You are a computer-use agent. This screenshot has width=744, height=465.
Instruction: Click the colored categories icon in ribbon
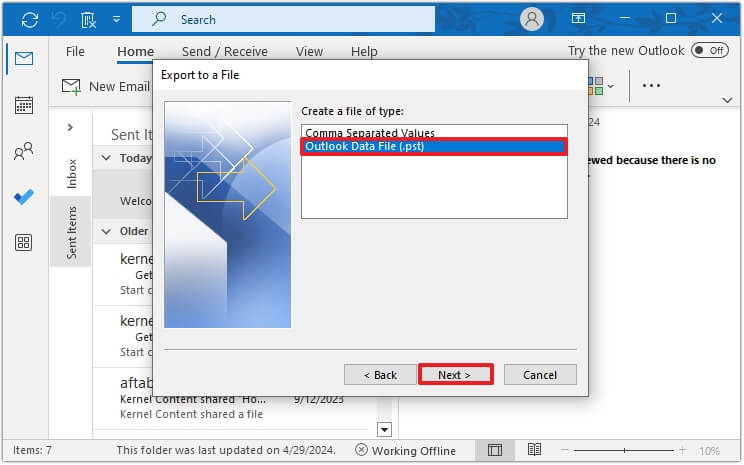coord(595,86)
